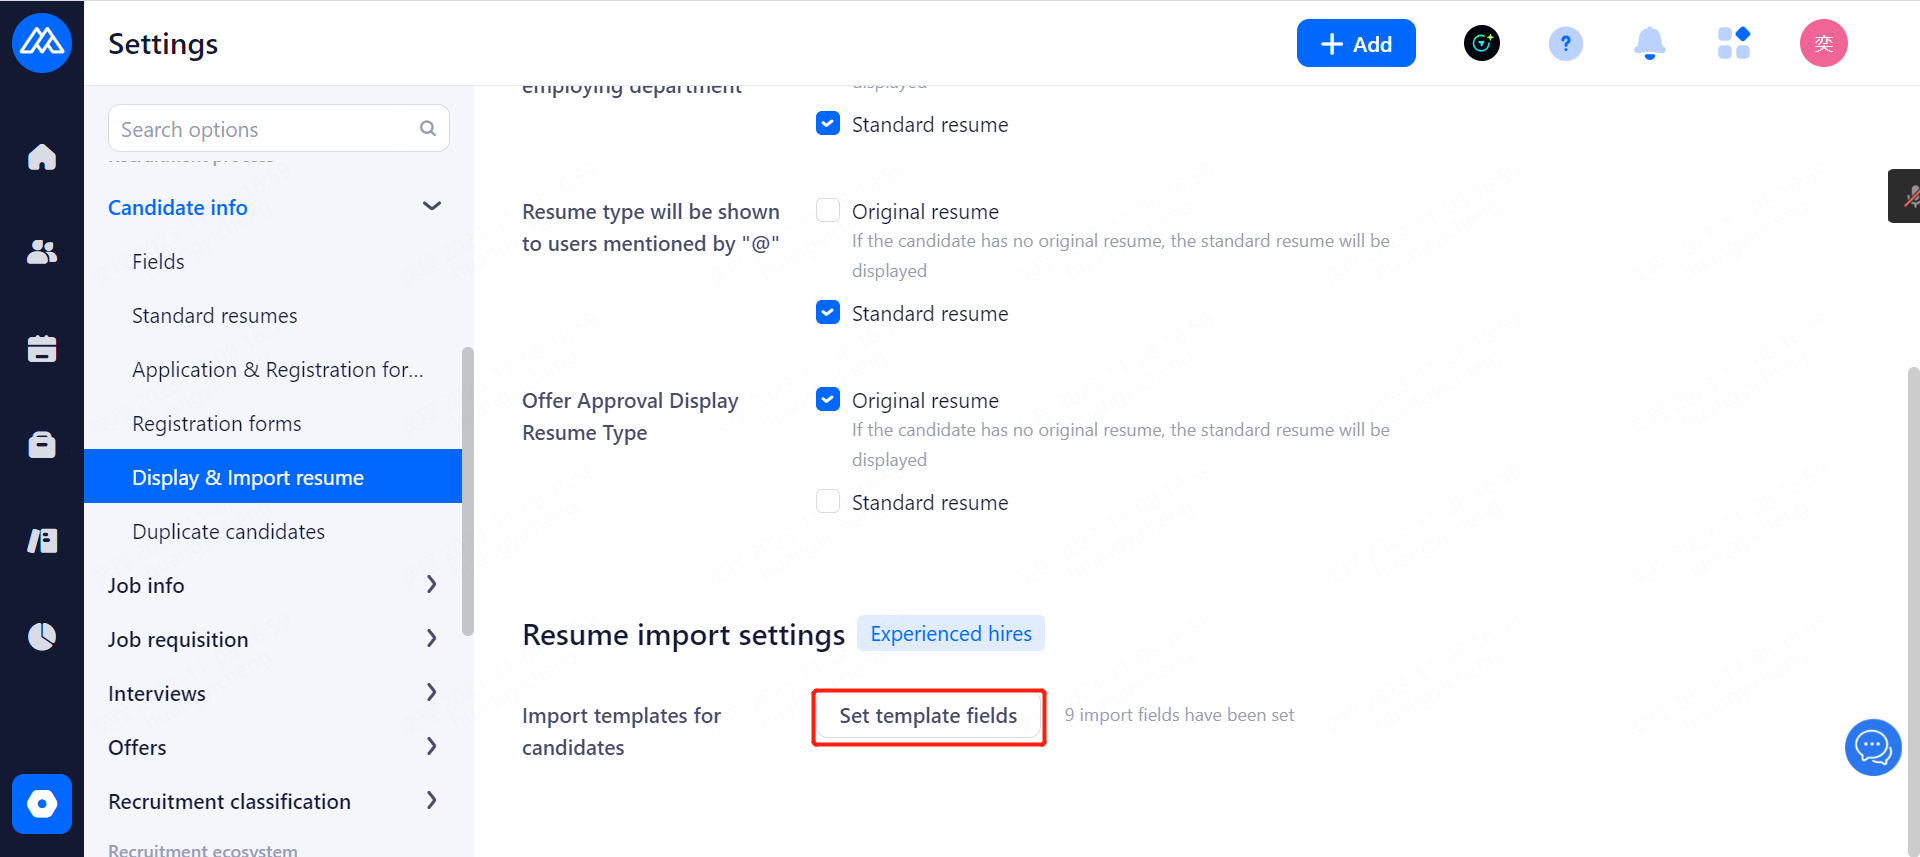Expand the Job info section
This screenshot has height=857, width=1920.
coord(431,585)
